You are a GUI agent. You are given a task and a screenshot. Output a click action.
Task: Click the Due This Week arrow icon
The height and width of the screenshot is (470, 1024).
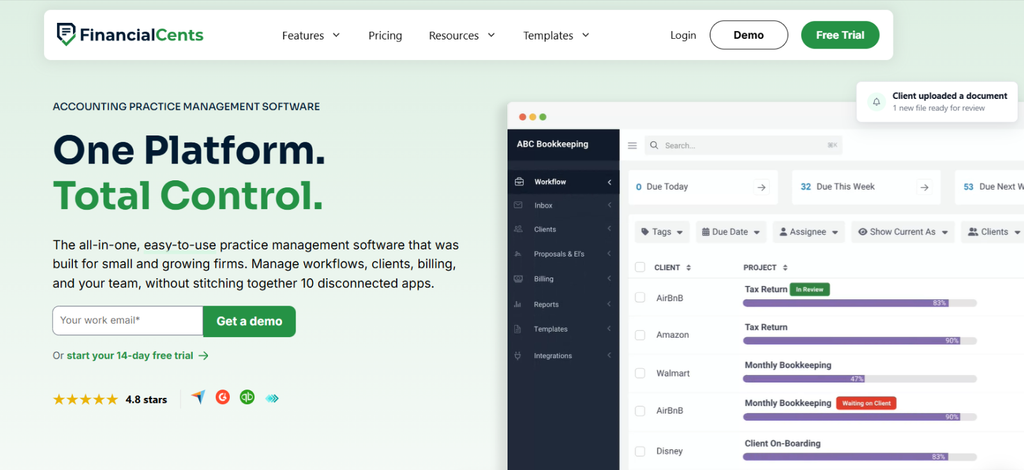pos(924,187)
